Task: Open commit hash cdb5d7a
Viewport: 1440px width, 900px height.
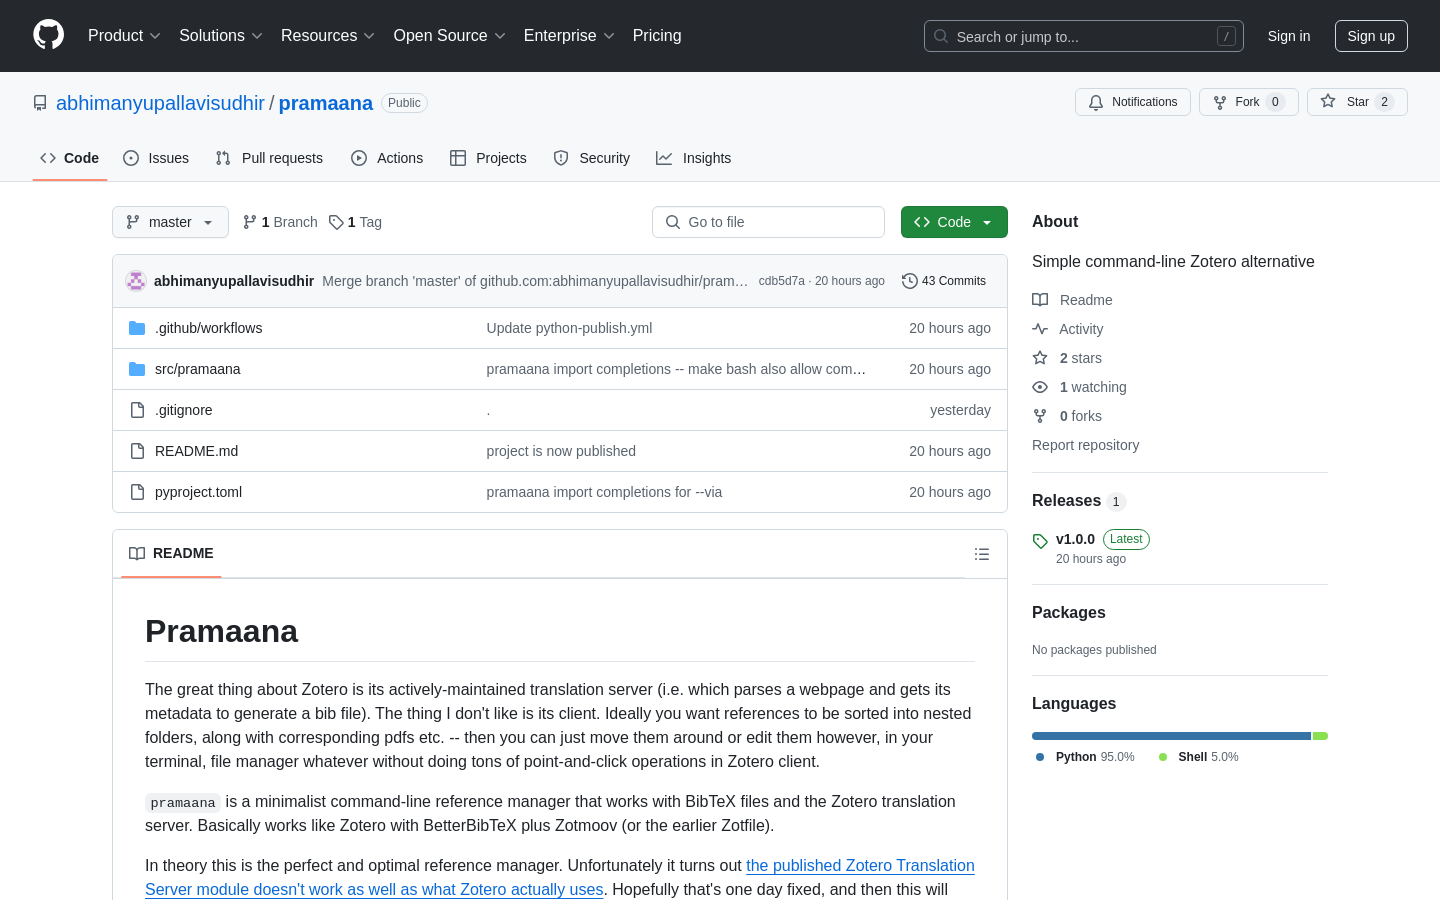Action: 781,281
